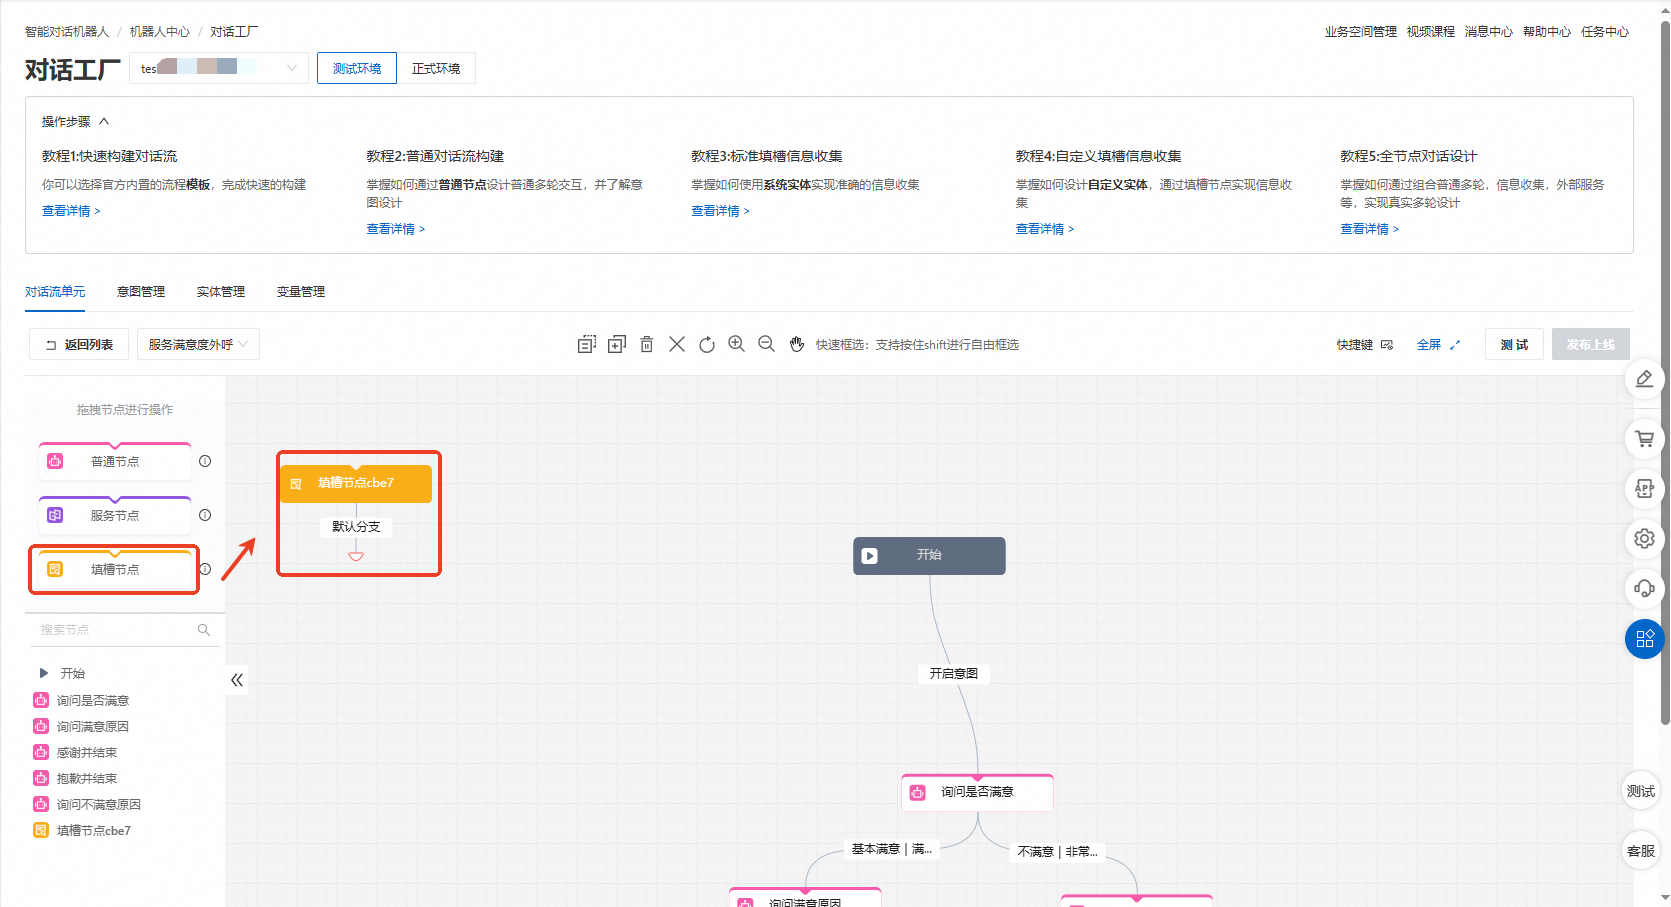Open the 意图管理 tab
The image size is (1671, 907).
(141, 292)
